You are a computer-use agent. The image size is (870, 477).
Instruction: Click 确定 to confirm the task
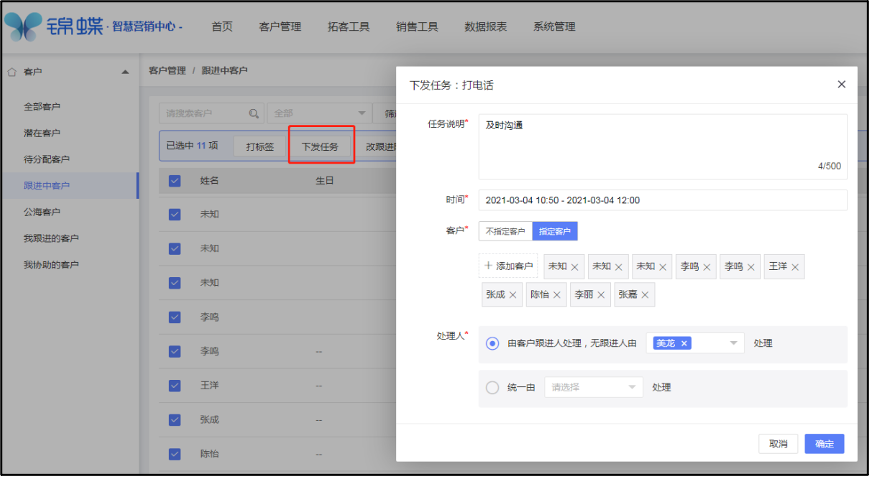click(x=825, y=444)
